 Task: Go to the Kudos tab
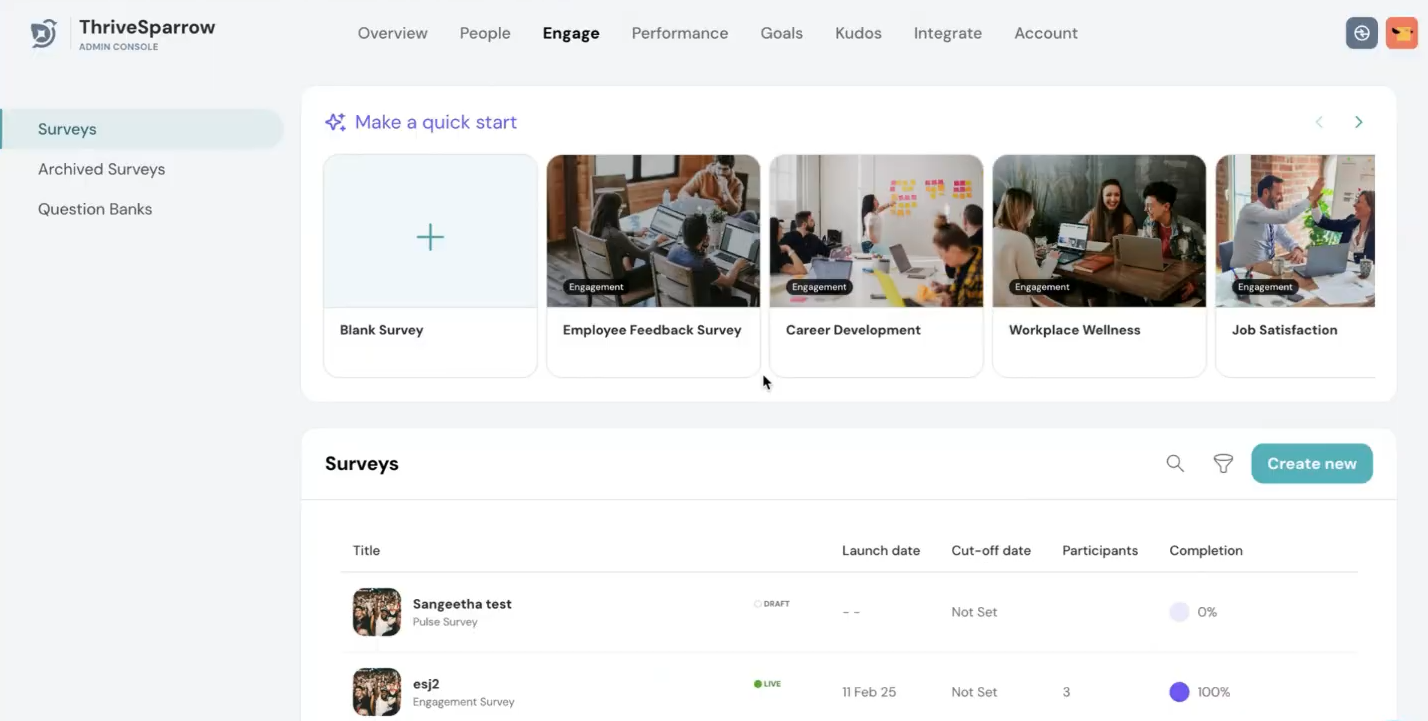tap(859, 33)
